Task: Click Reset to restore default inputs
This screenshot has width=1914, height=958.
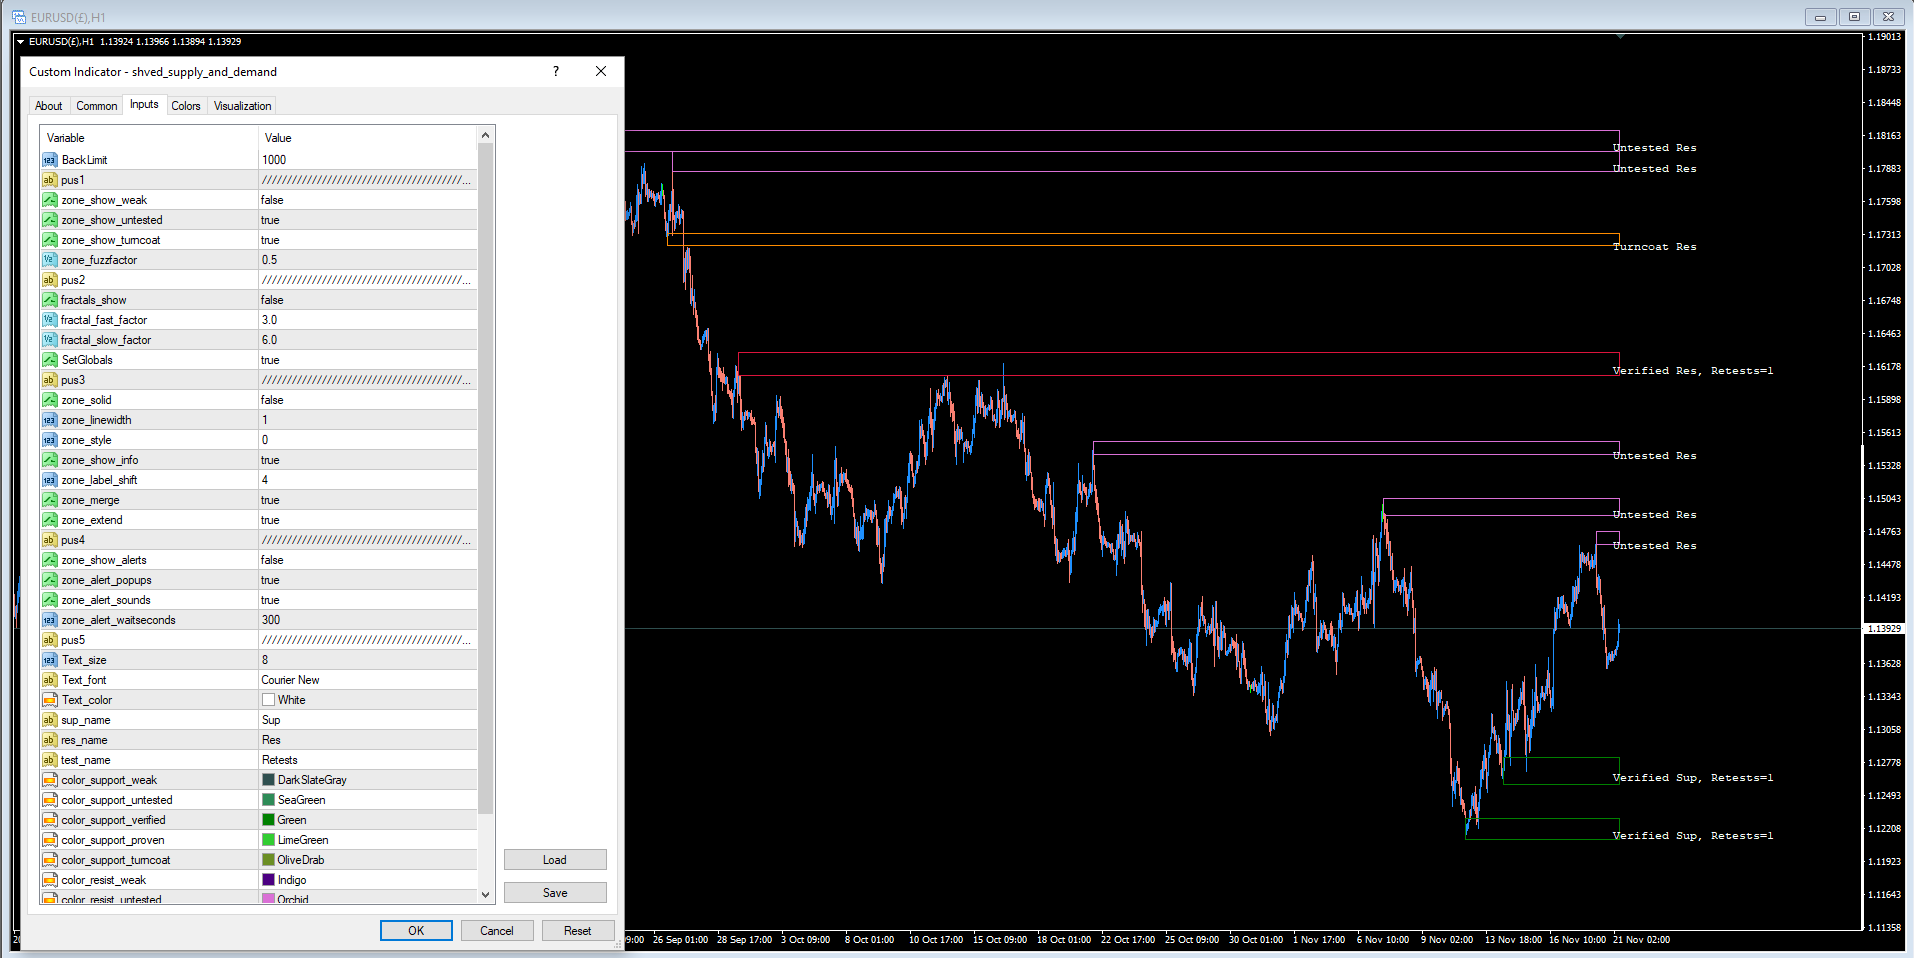Action: point(578,931)
